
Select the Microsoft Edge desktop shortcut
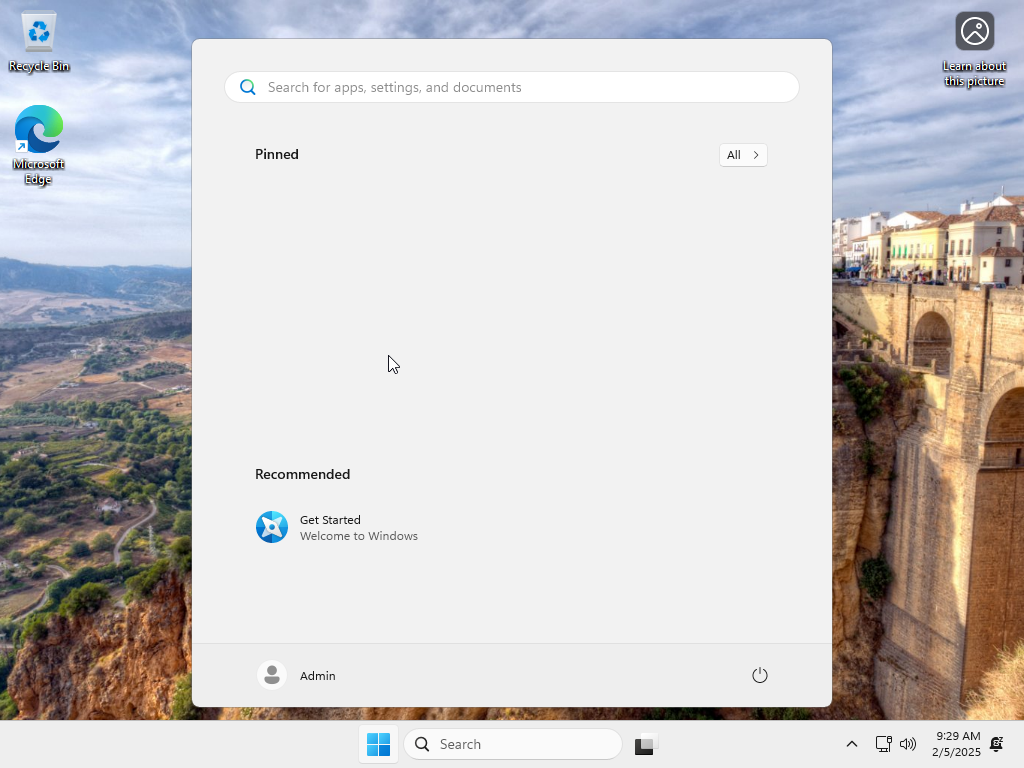(39, 145)
